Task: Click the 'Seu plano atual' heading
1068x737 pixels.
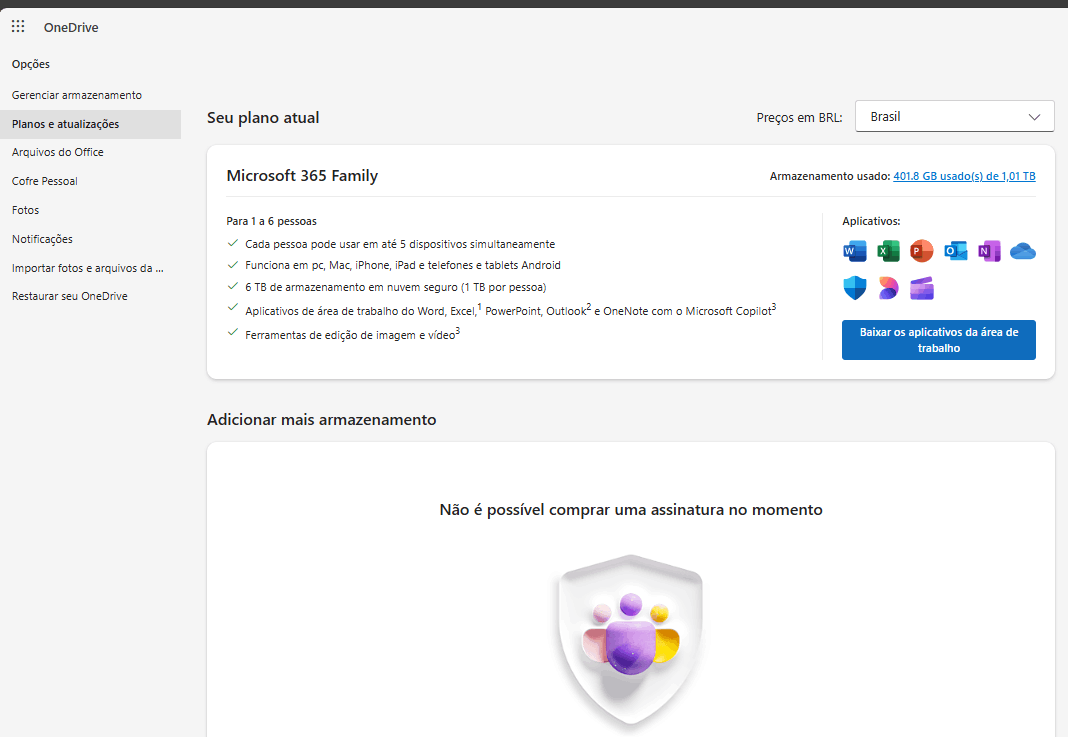Action: tap(263, 118)
